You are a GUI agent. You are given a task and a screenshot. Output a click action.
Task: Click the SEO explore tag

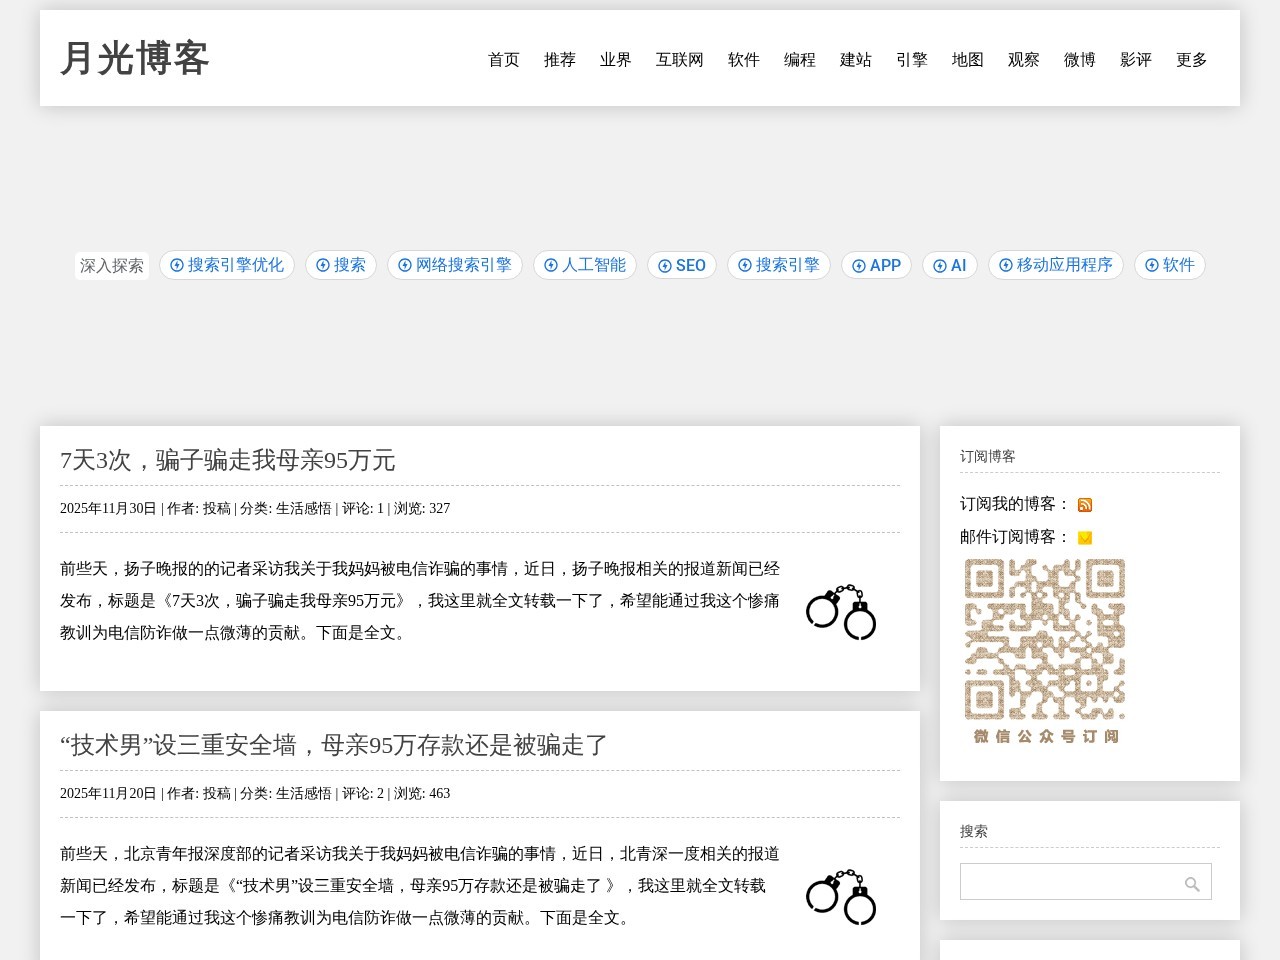(x=682, y=265)
